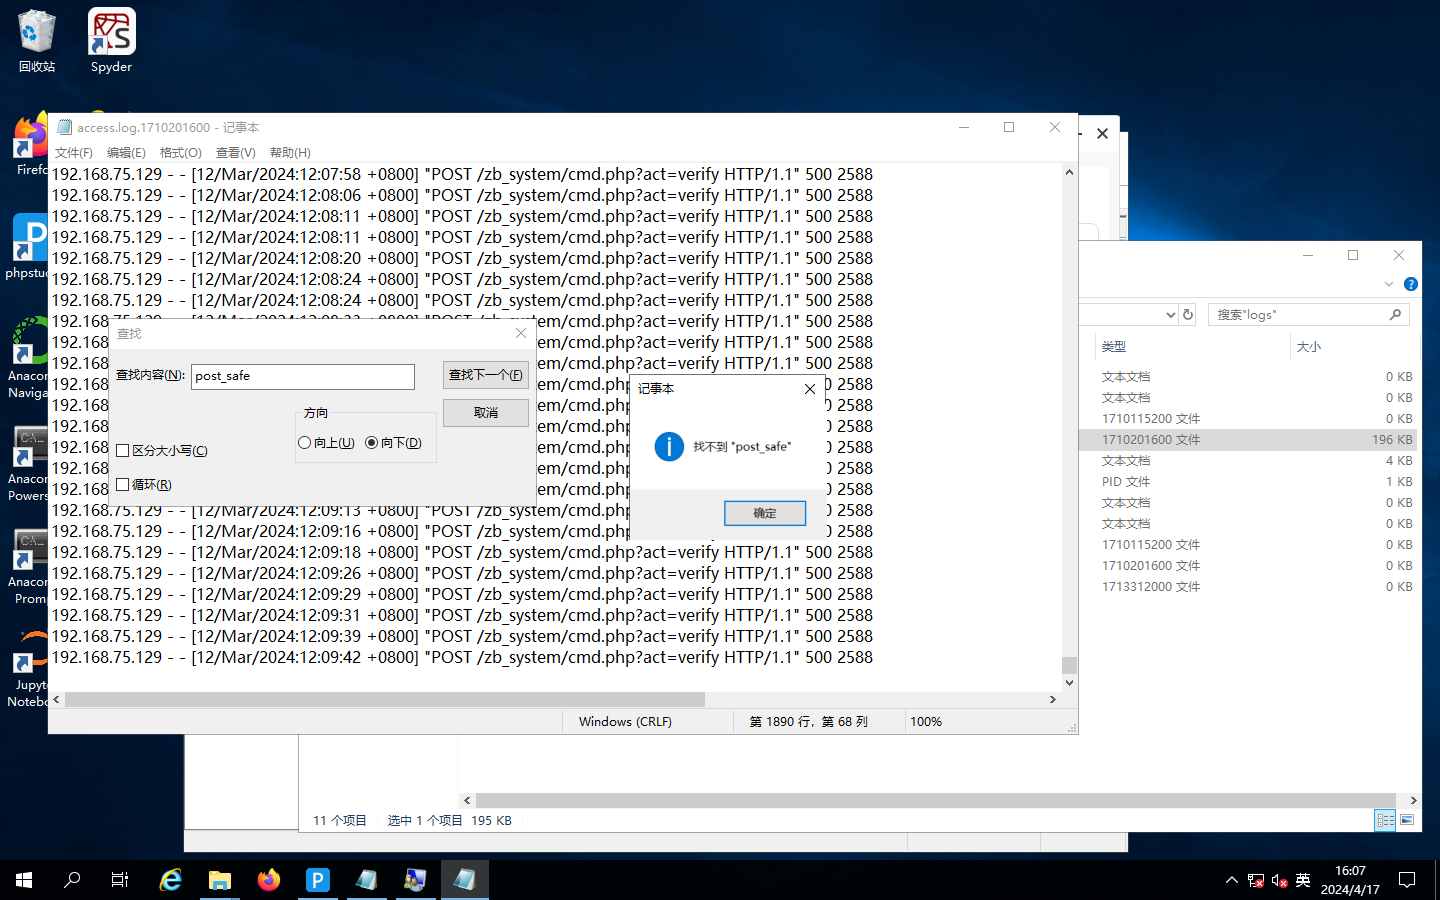The image size is (1440, 900).
Task: Click Notepad horizontal scrollbar right arrow
Action: coord(1052,700)
